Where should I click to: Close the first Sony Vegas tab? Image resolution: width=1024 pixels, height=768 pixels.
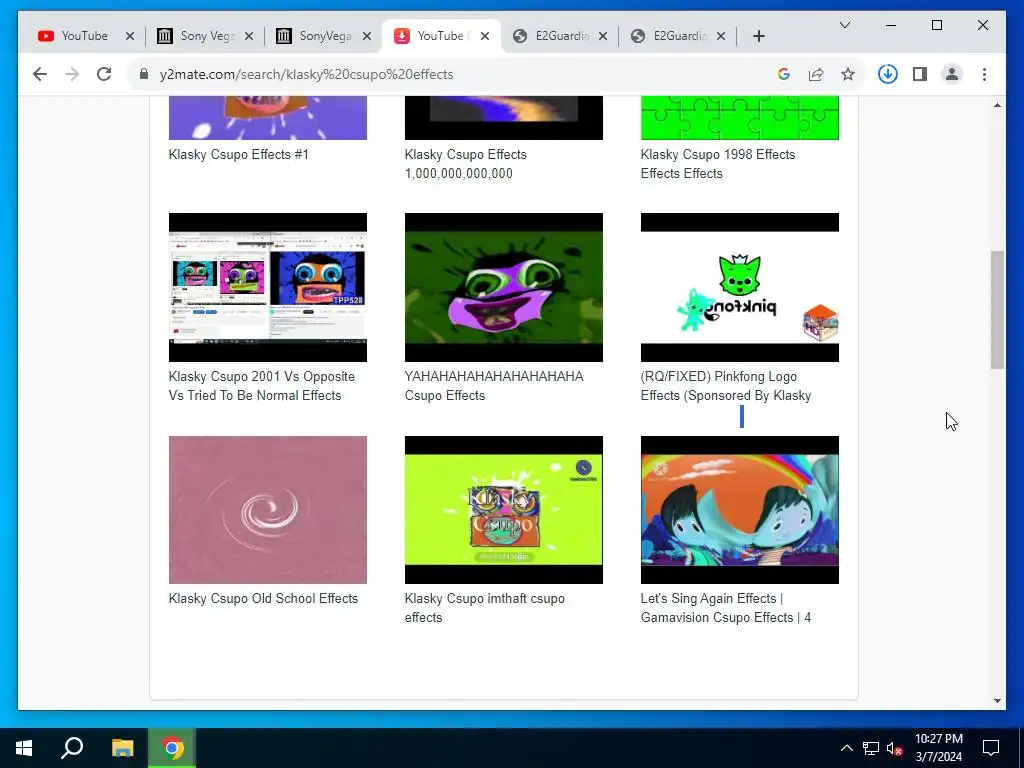249,37
